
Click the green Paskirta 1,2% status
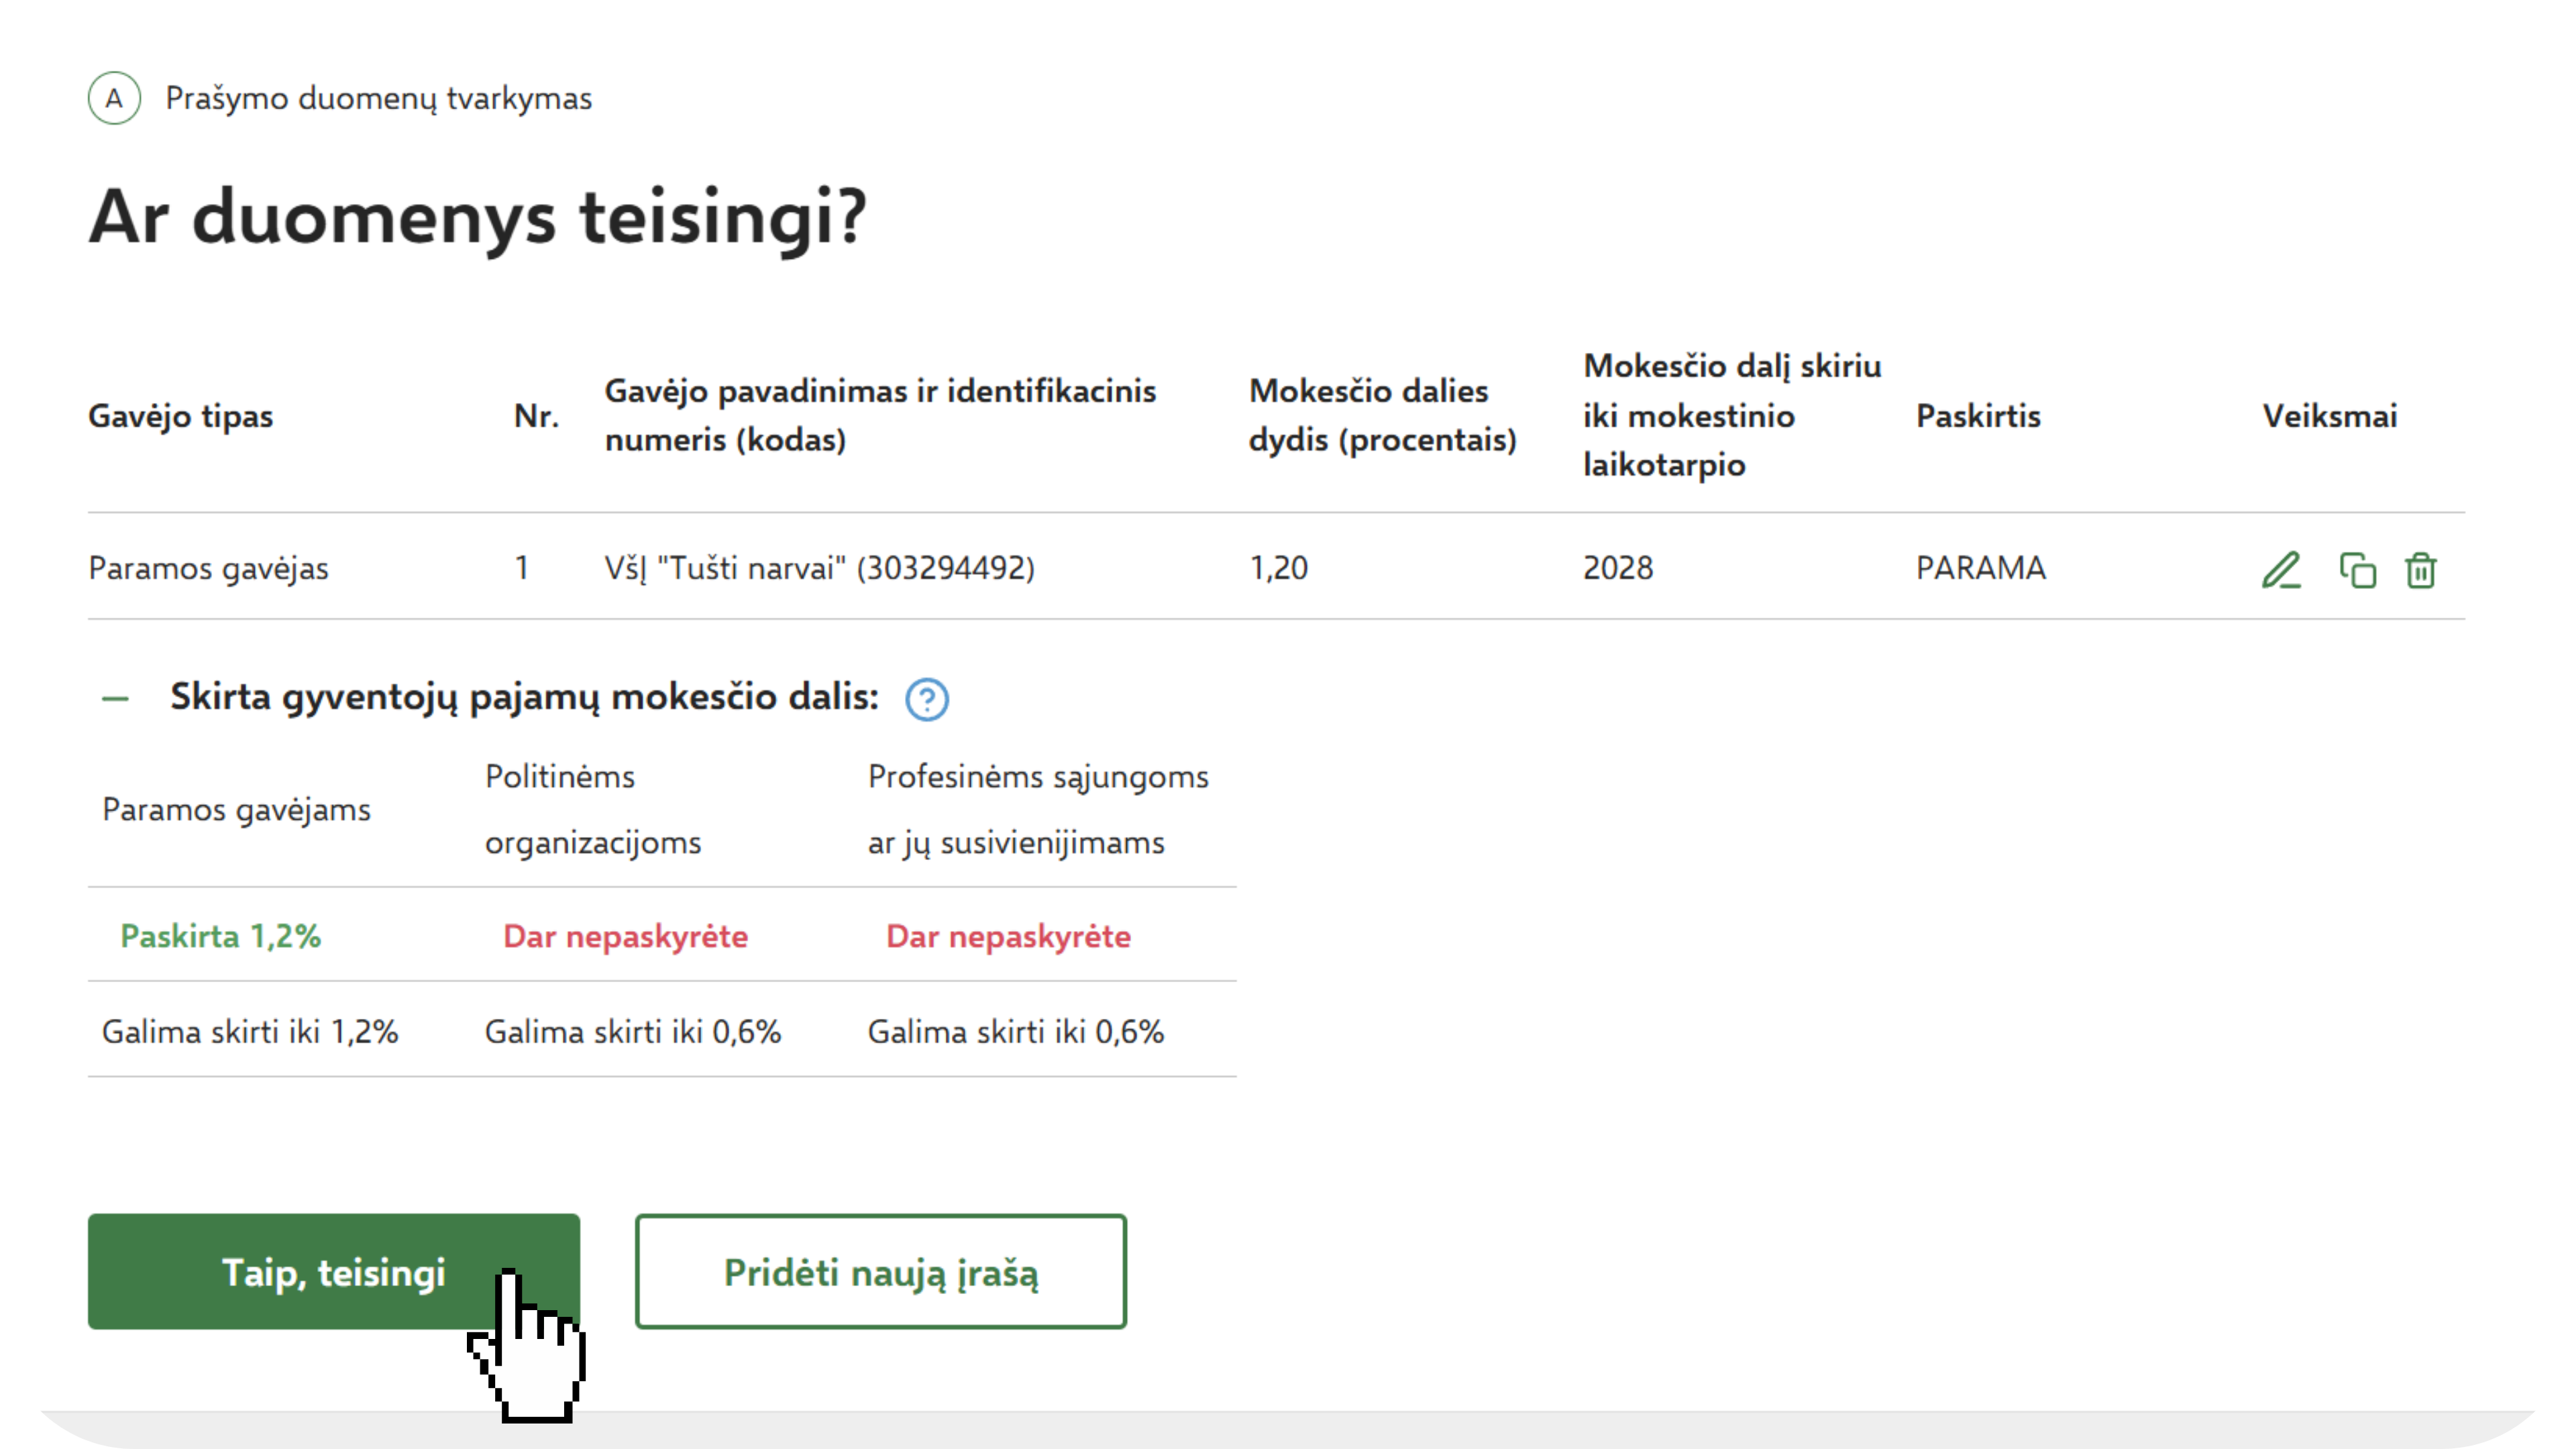point(220,936)
